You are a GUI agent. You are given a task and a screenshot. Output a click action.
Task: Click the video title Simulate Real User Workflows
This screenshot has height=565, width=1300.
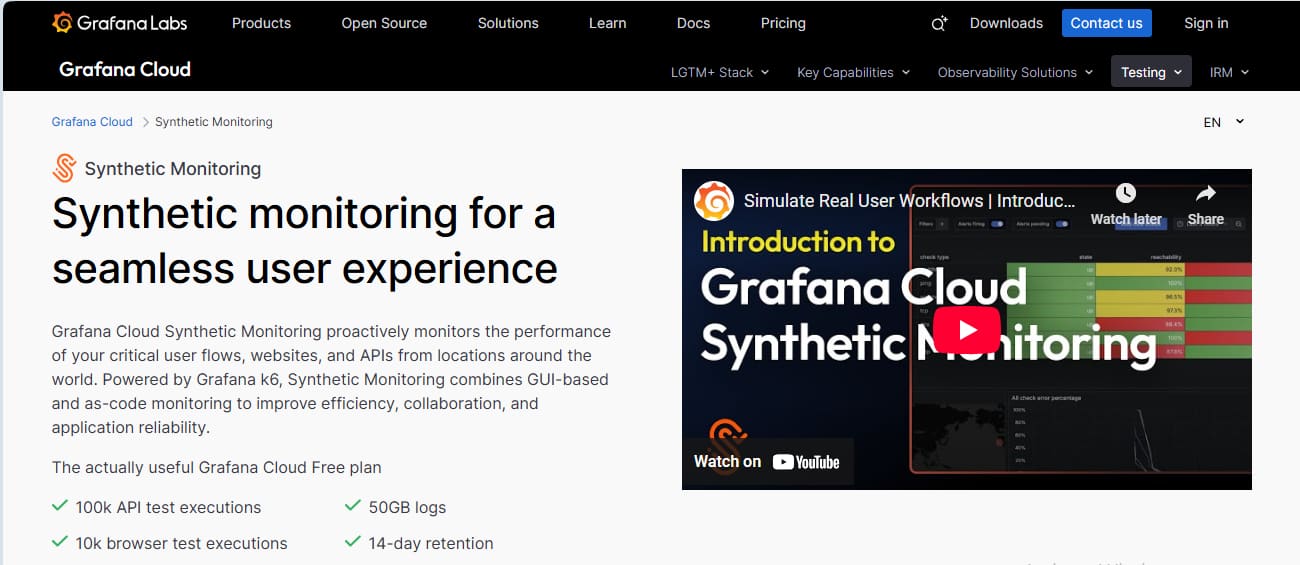pyautogui.click(x=909, y=200)
